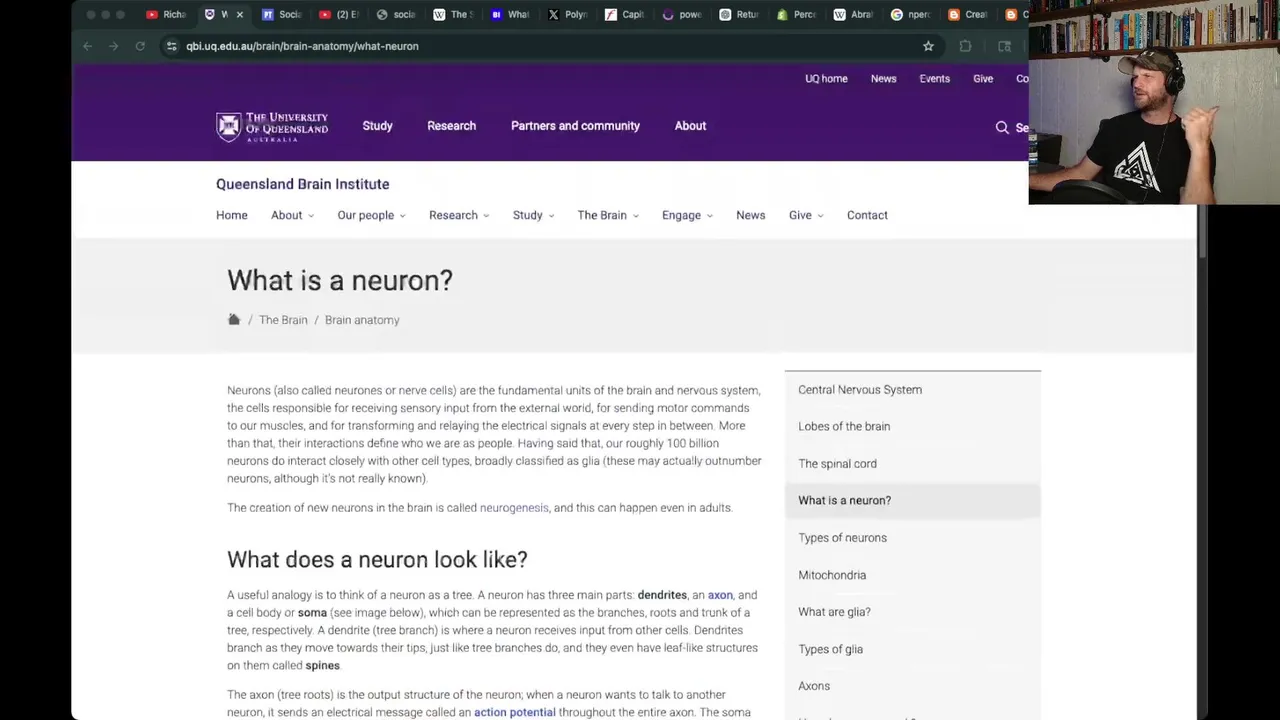Open Partners and community menu
Viewport: 1280px width, 720px height.
tap(575, 126)
